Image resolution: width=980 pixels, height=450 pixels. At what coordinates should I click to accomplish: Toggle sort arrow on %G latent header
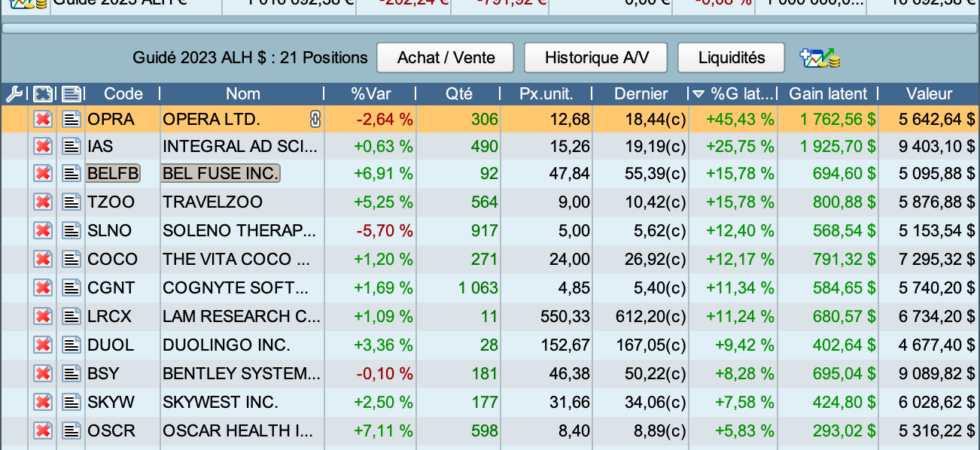click(x=698, y=94)
